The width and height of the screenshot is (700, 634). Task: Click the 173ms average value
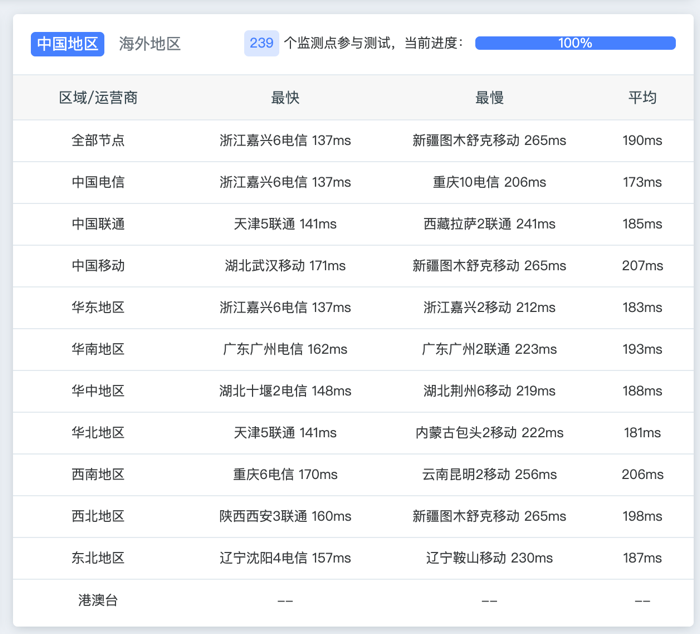click(642, 182)
